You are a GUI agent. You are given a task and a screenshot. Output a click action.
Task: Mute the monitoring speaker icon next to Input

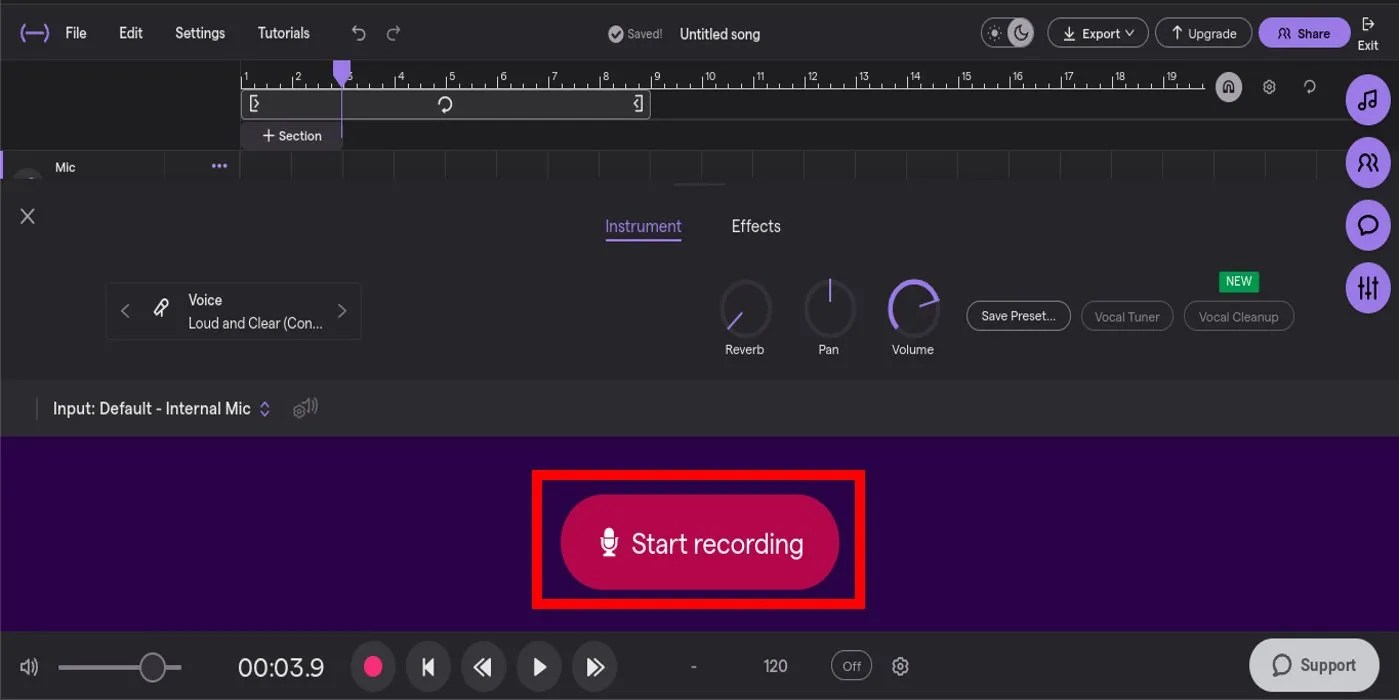coord(304,408)
